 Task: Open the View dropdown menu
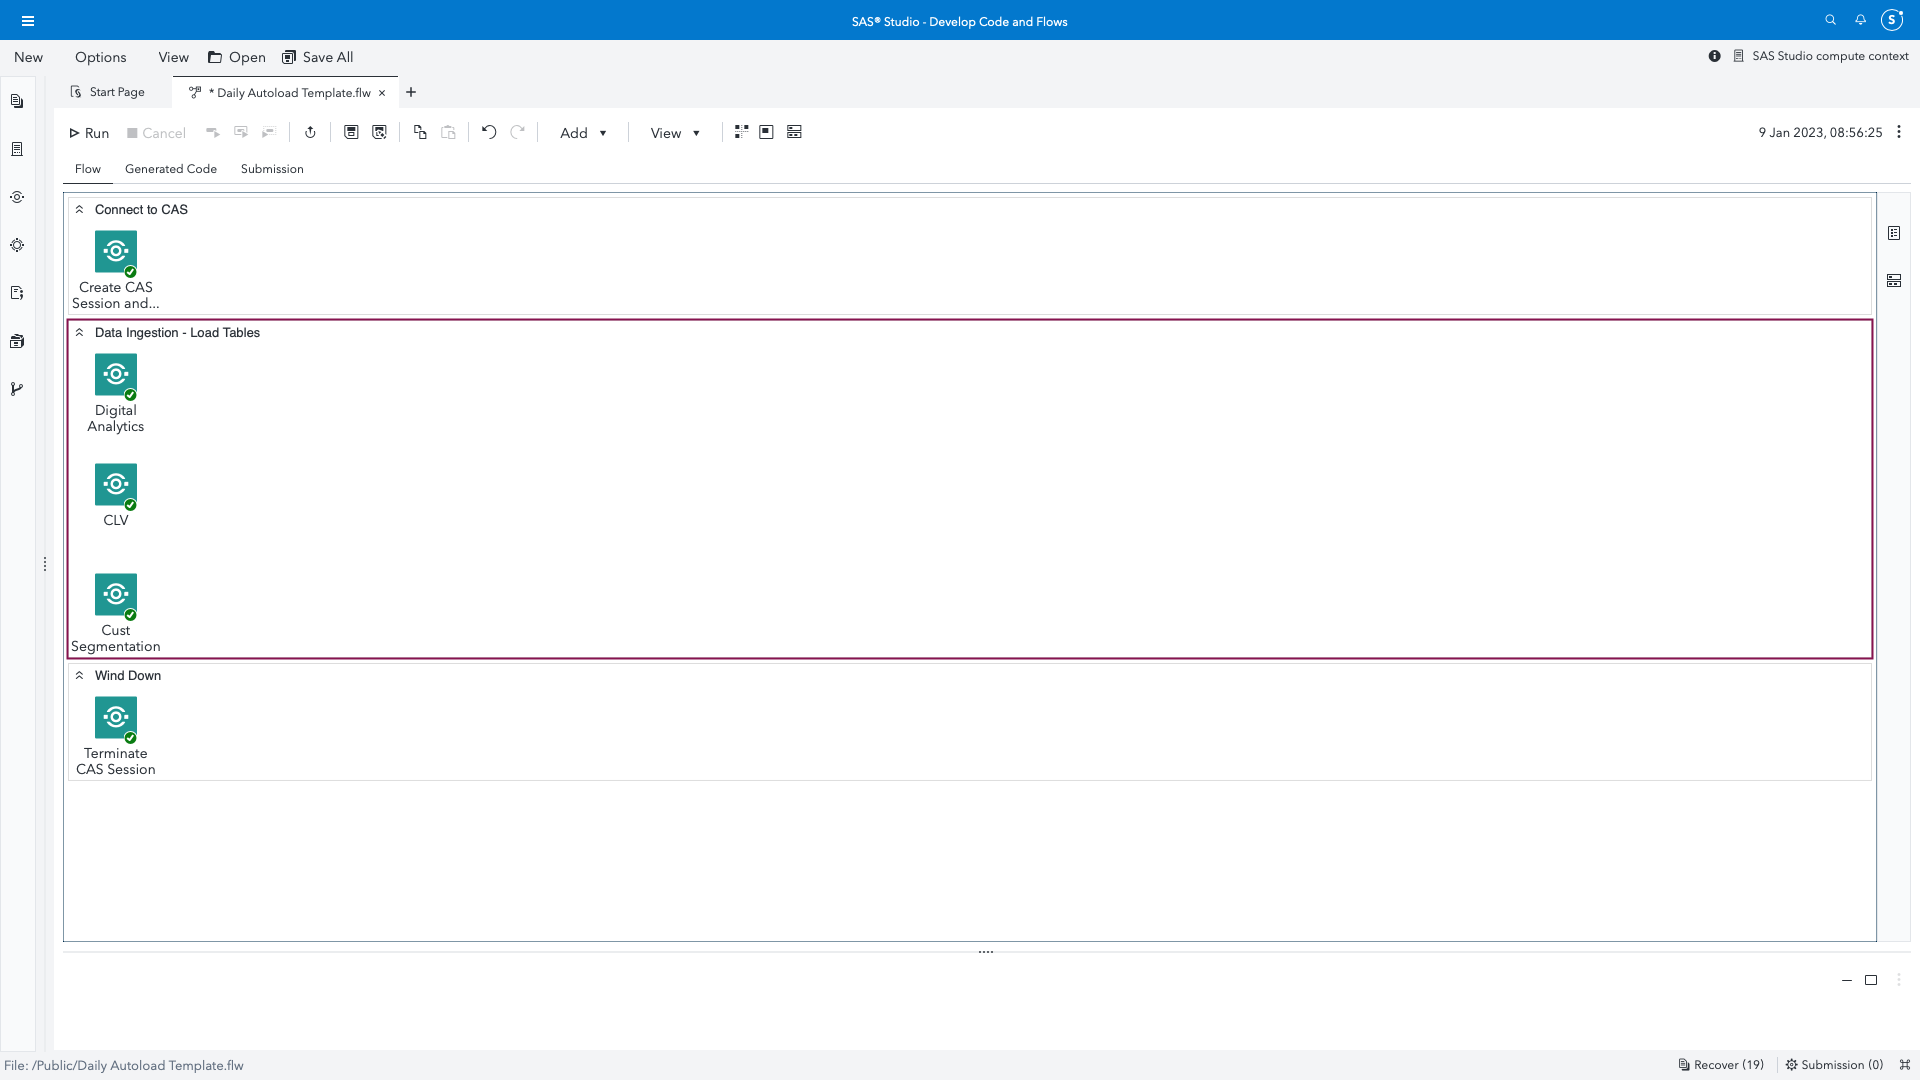pyautogui.click(x=674, y=132)
